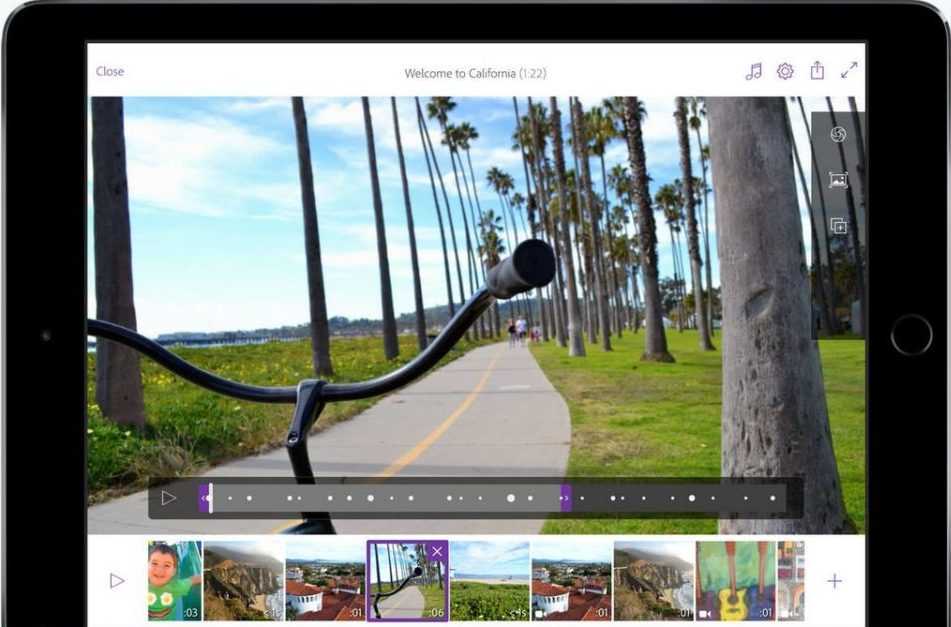The image size is (951, 627).
Task: Select the green grass beach clip thumbnail
Action: [489, 581]
